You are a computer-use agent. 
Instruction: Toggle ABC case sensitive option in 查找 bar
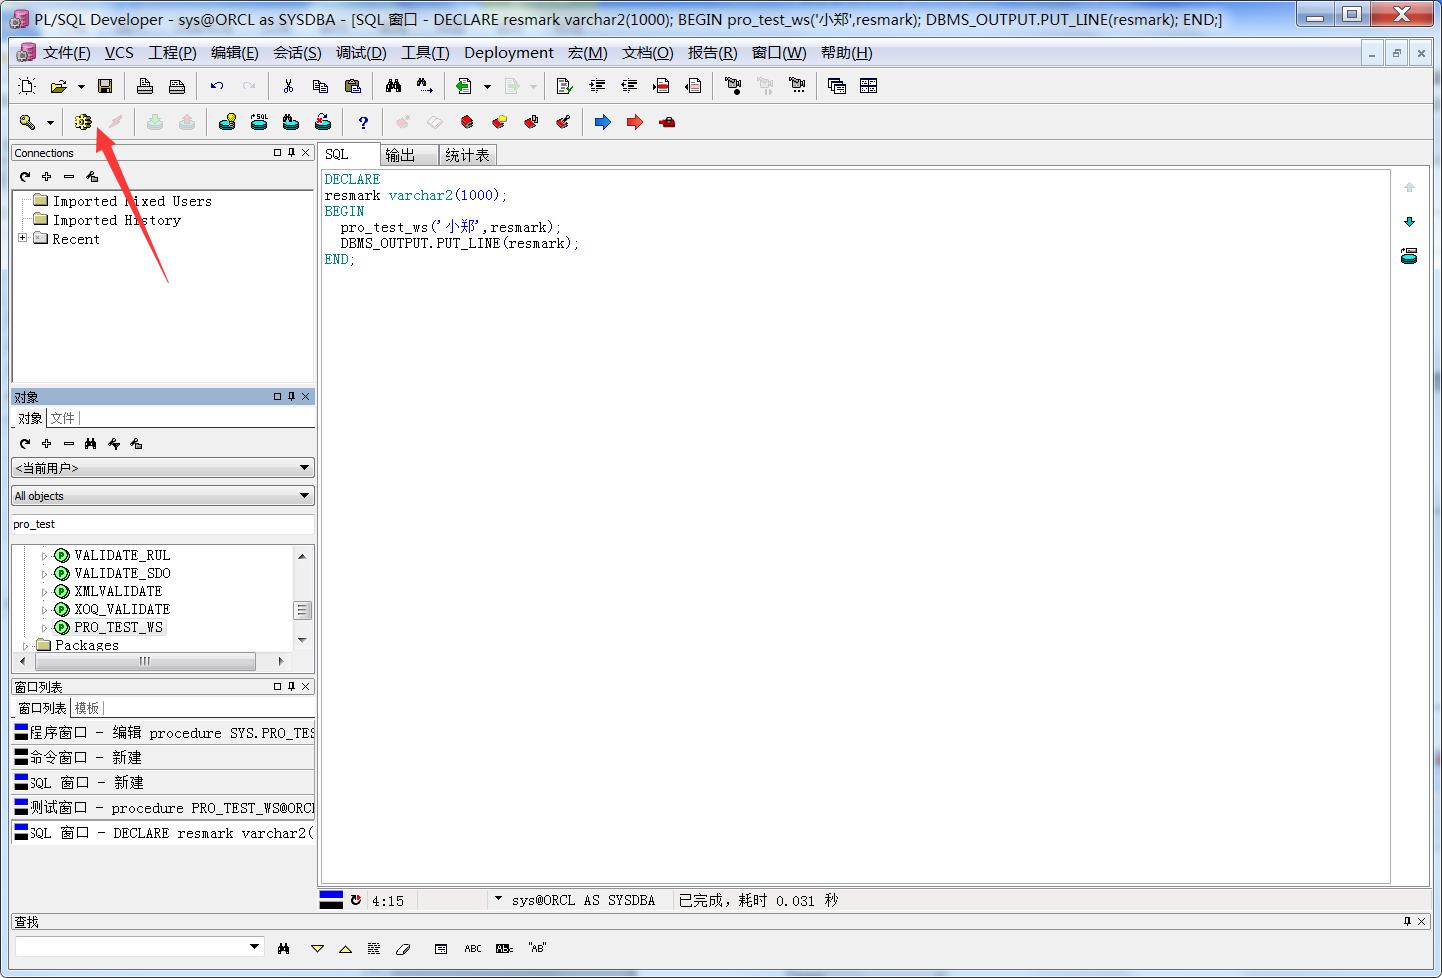[x=473, y=948]
